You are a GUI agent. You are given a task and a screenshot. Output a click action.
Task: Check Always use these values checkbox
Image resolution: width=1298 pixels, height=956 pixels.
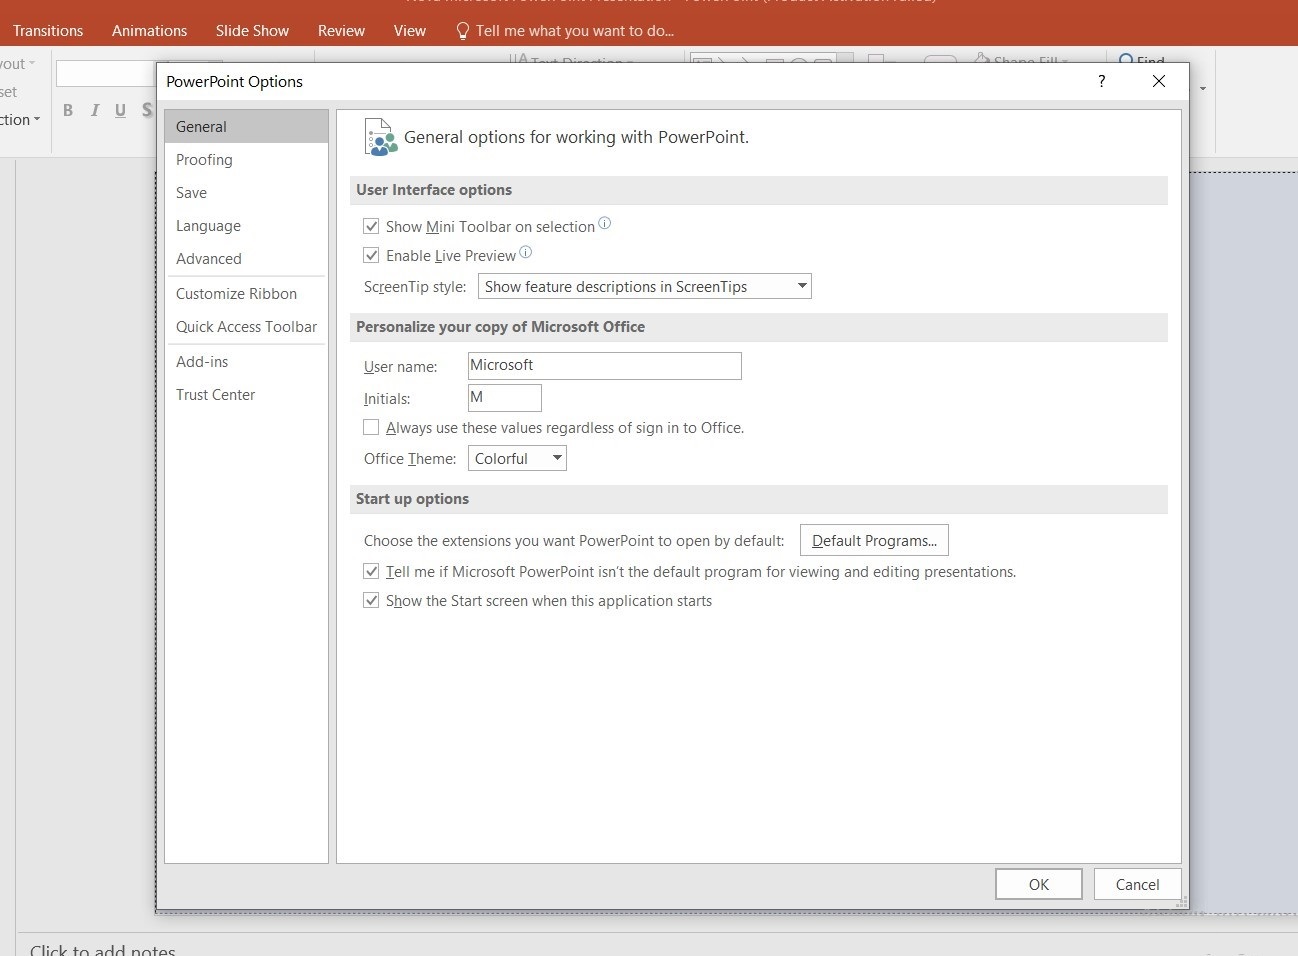(371, 428)
